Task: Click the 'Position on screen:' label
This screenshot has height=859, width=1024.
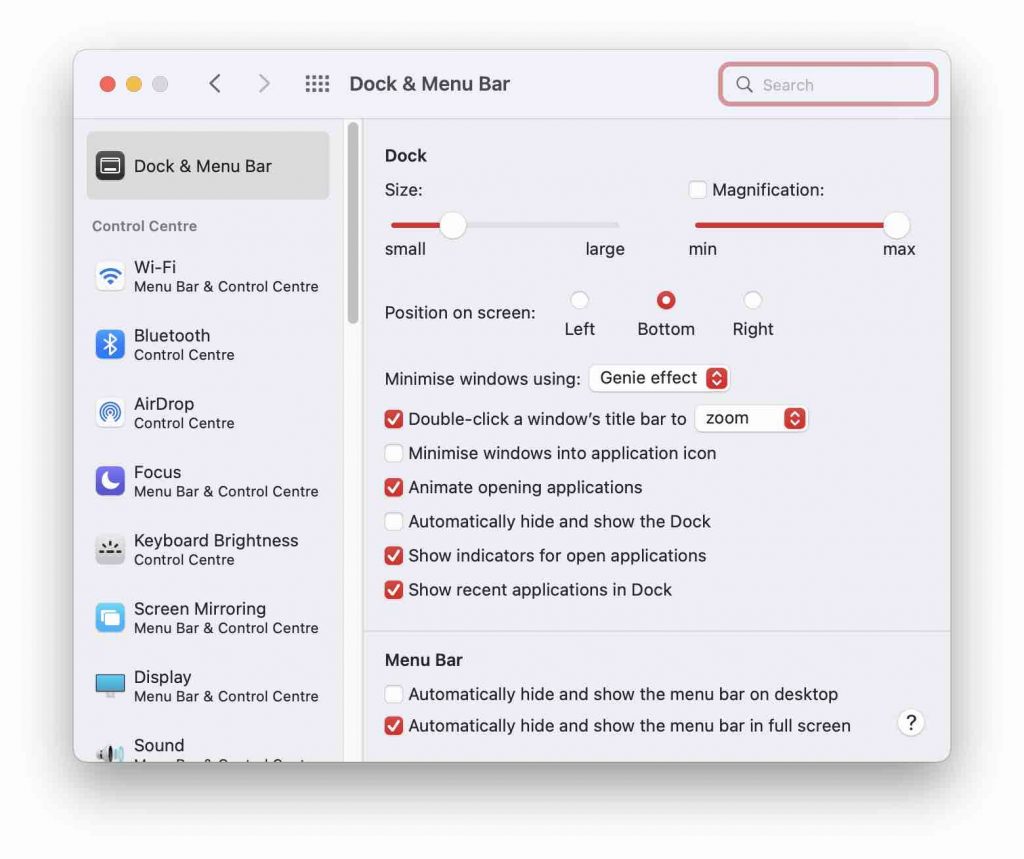Action: click(460, 313)
